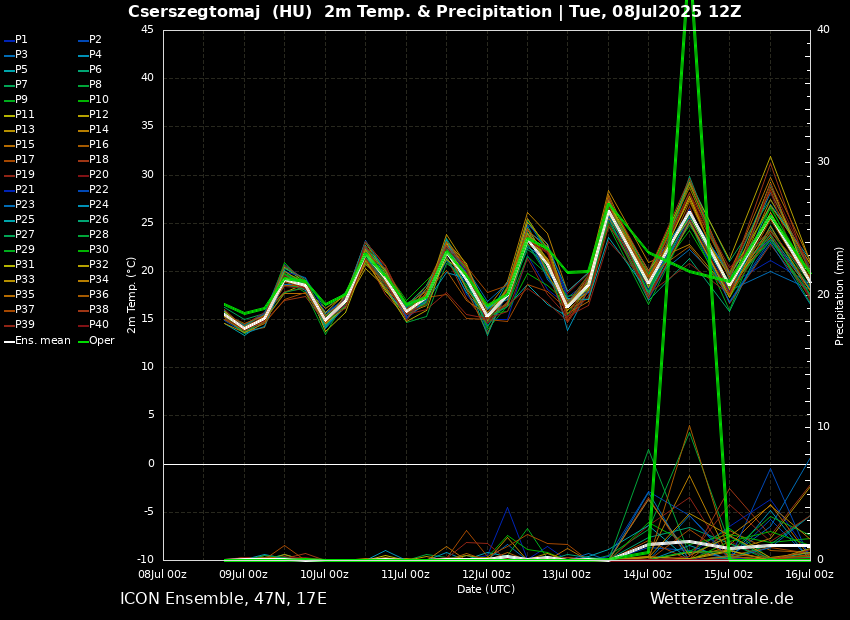Image resolution: width=850 pixels, height=620 pixels.
Task: Click the white Ens. mean line swatch
Action: click(9, 341)
